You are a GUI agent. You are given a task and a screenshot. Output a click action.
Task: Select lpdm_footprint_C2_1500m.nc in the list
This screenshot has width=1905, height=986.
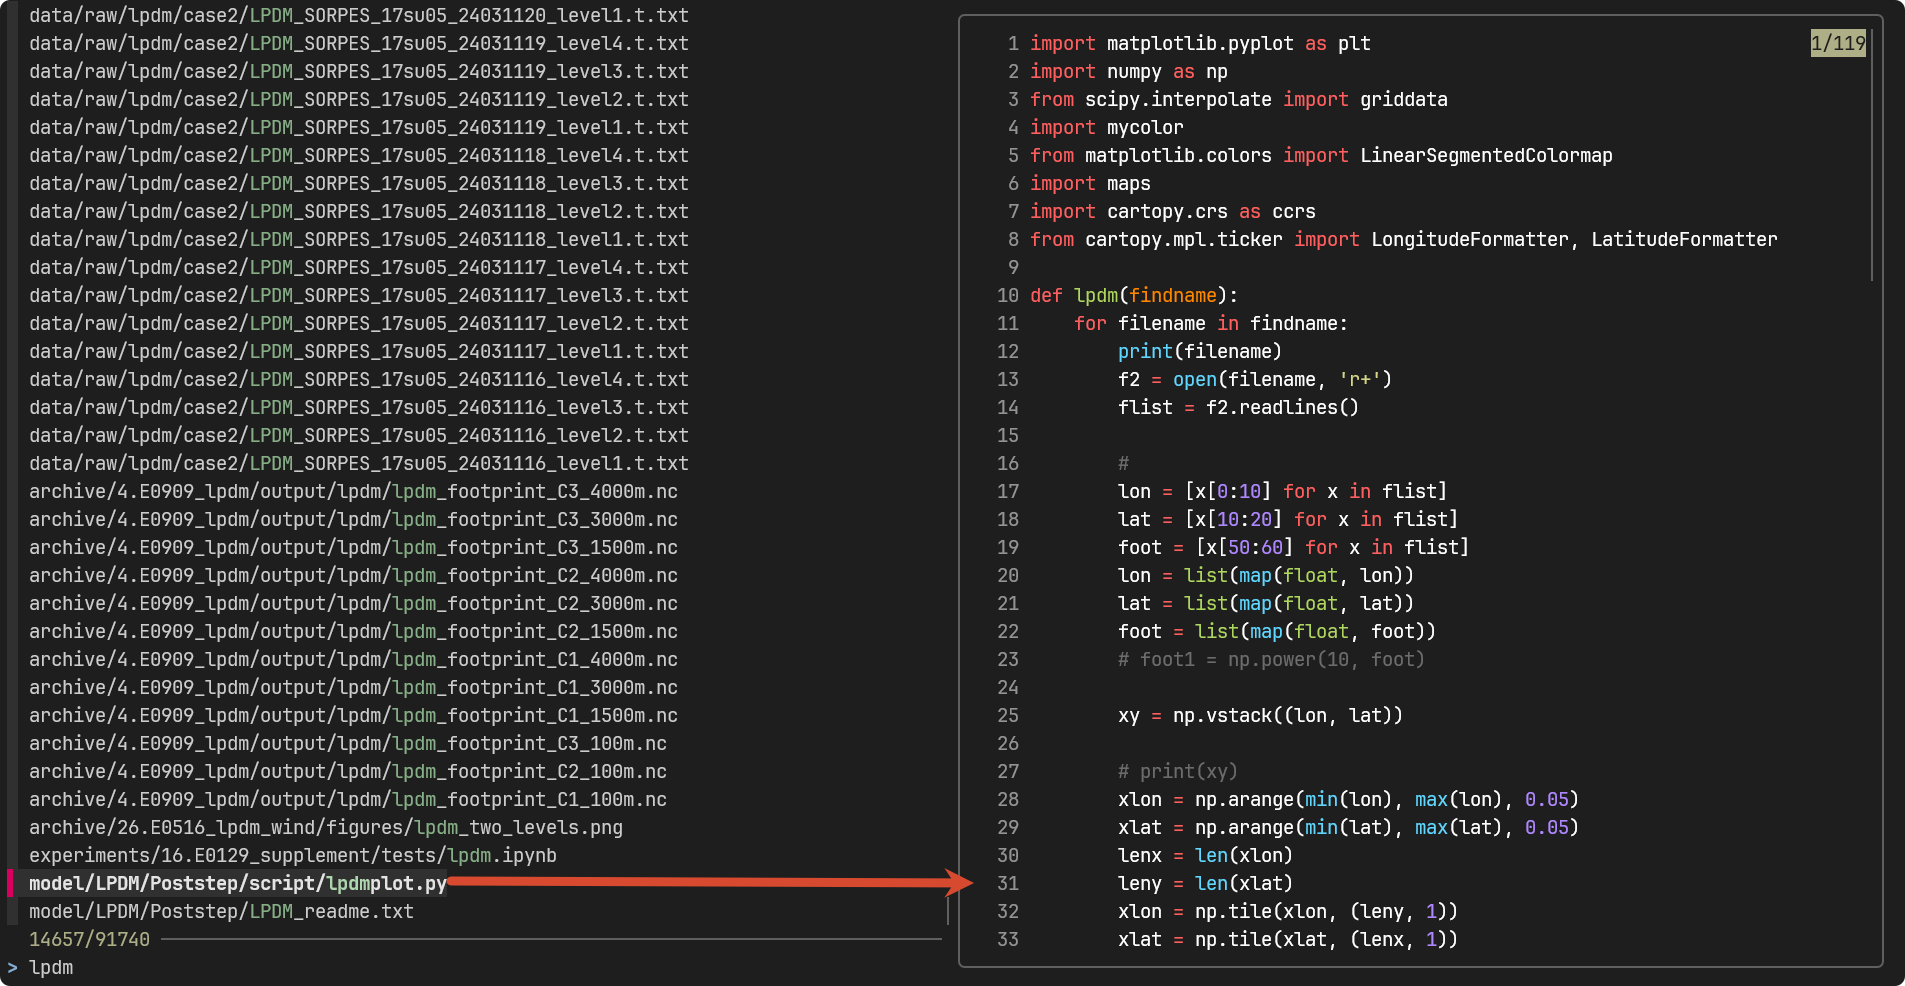point(353,631)
